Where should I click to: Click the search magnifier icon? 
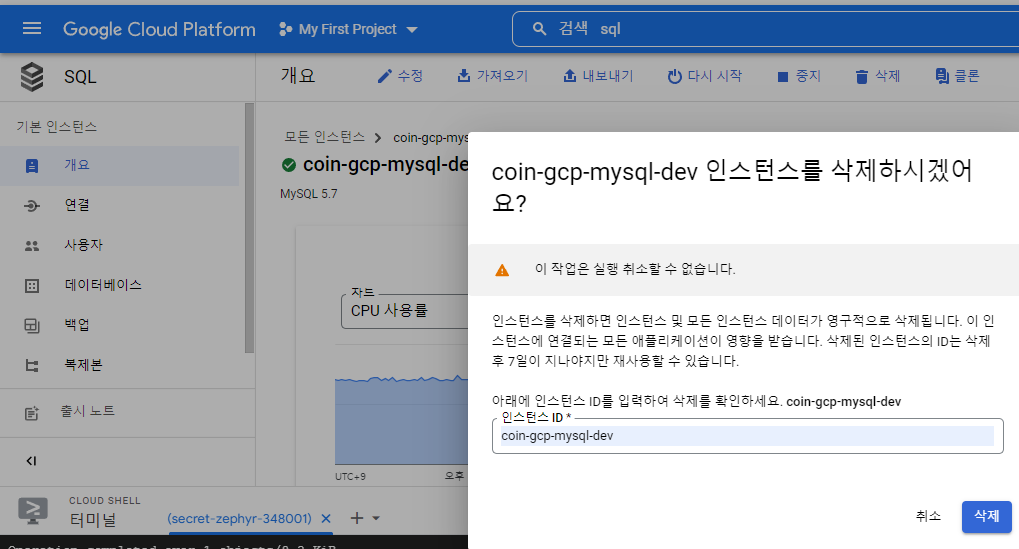tap(539, 29)
